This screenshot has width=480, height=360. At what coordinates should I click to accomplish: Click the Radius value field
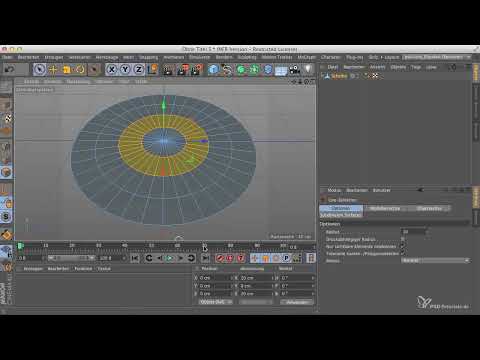coord(413,232)
